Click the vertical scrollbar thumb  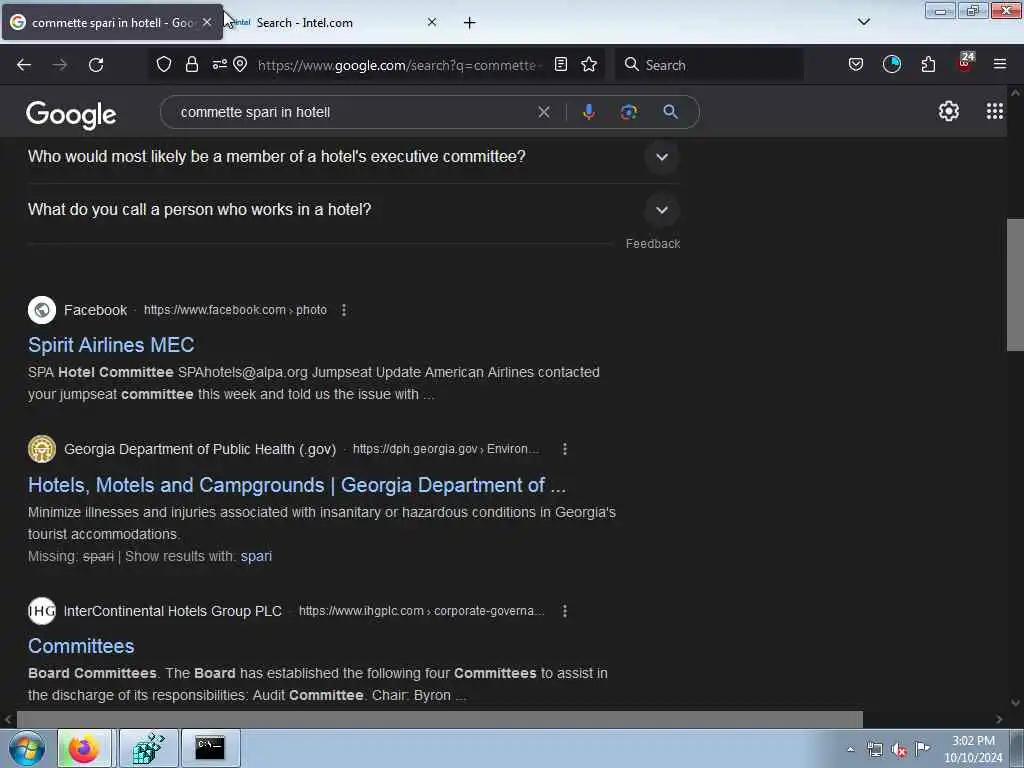(1015, 285)
